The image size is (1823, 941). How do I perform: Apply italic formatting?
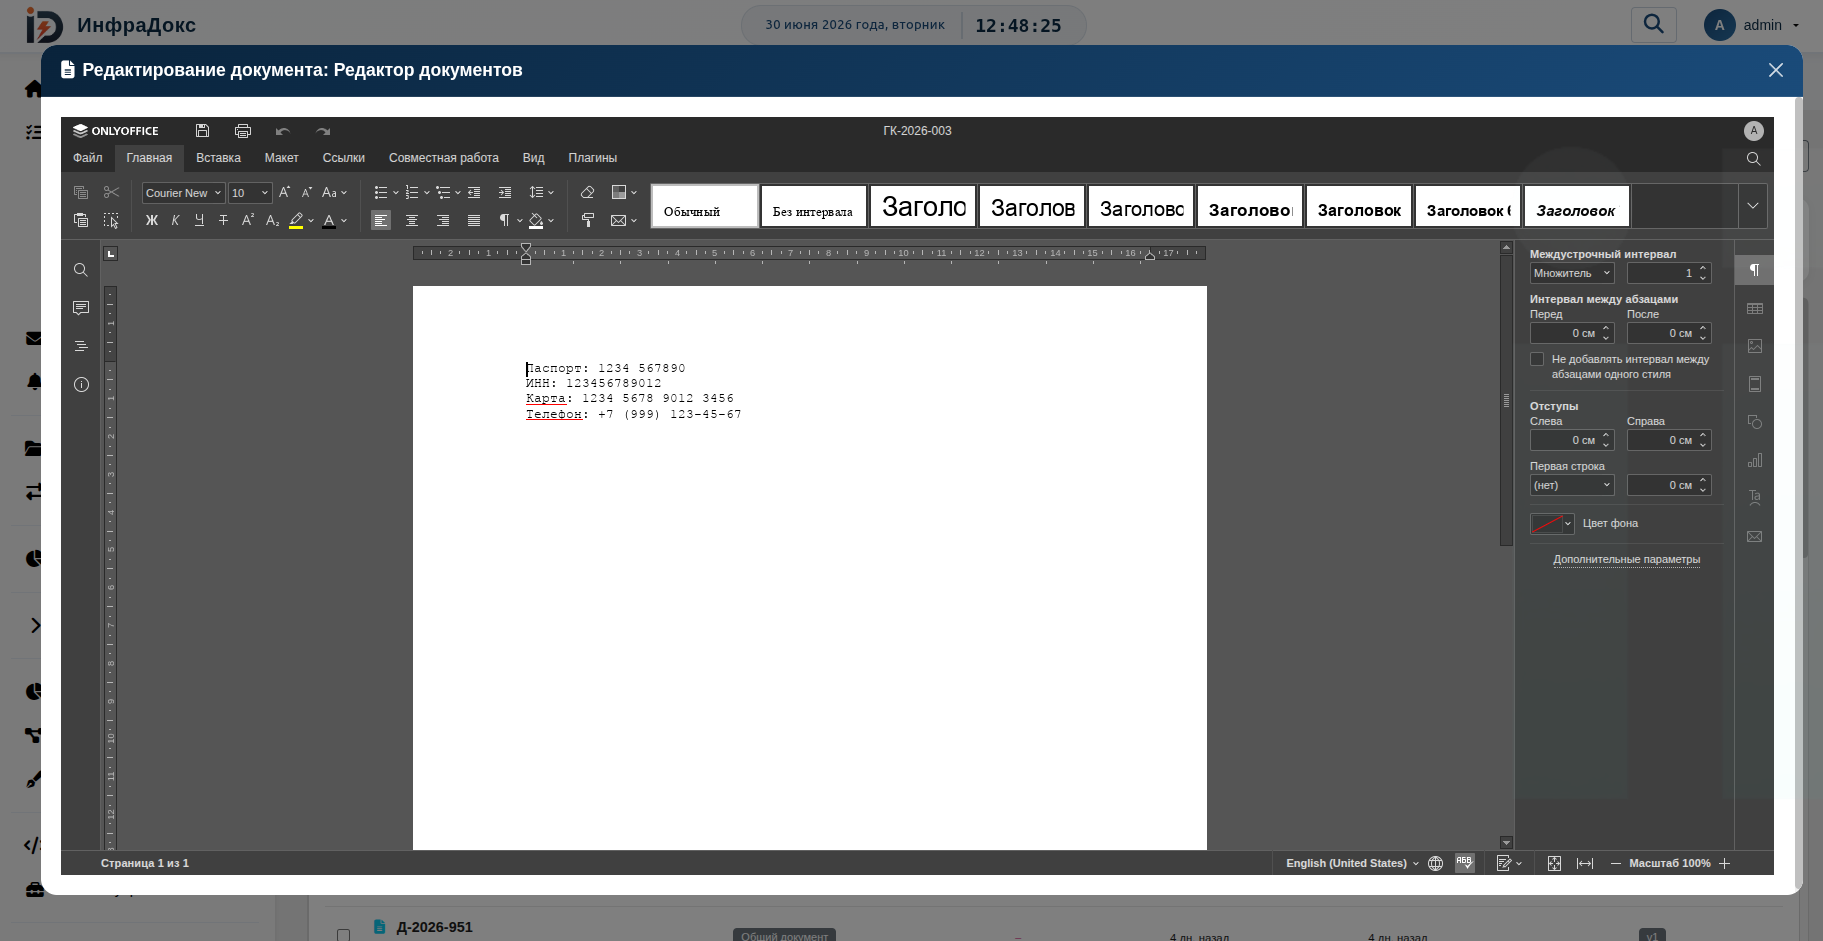point(175,220)
